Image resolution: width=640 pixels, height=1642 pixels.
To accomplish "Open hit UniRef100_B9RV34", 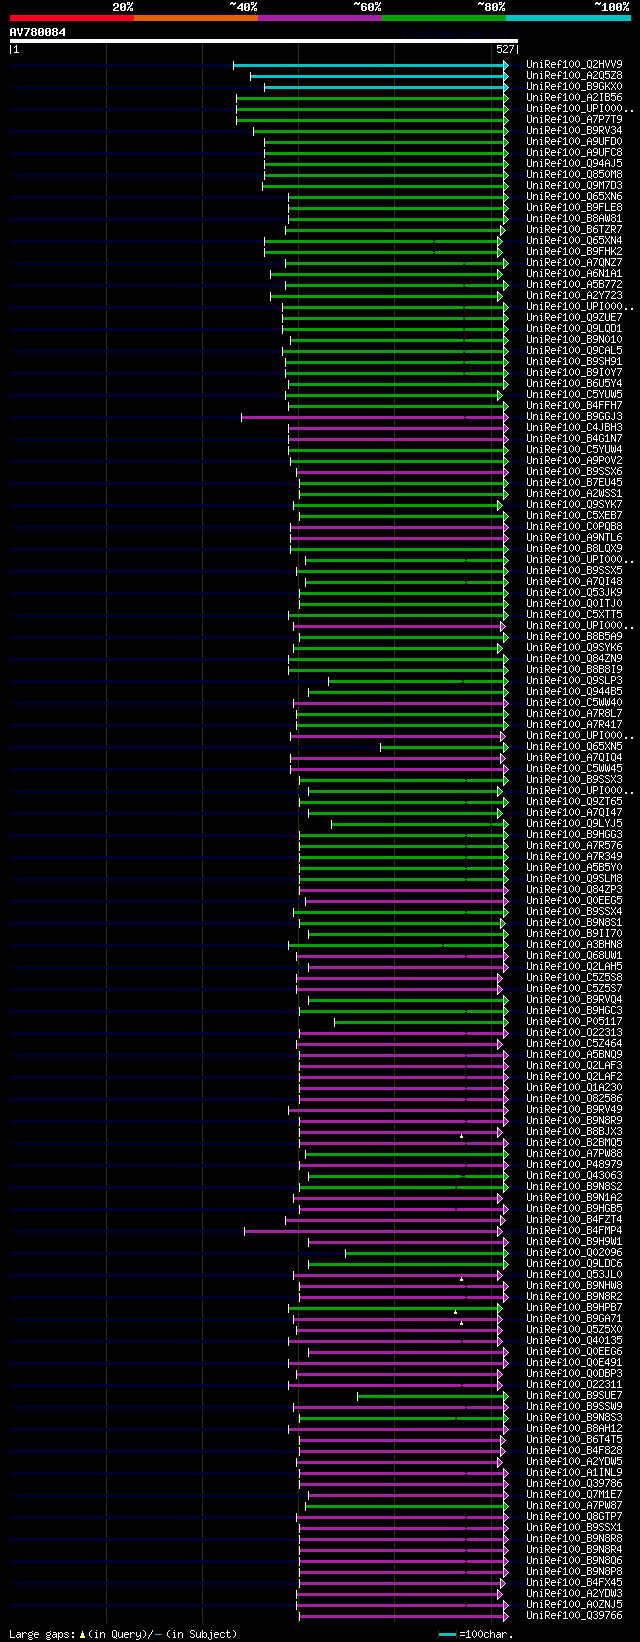I will [x=574, y=131].
